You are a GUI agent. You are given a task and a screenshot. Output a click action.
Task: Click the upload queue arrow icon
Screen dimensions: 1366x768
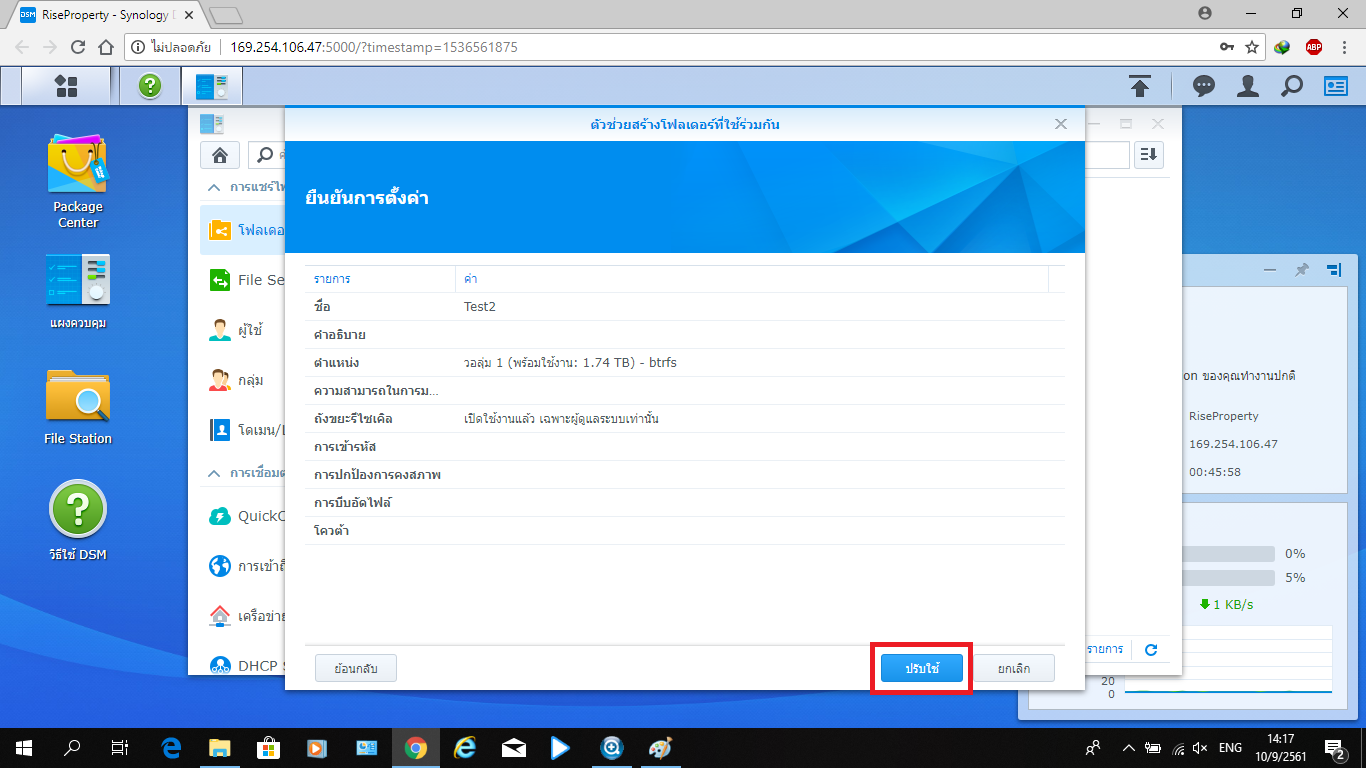[1139, 86]
